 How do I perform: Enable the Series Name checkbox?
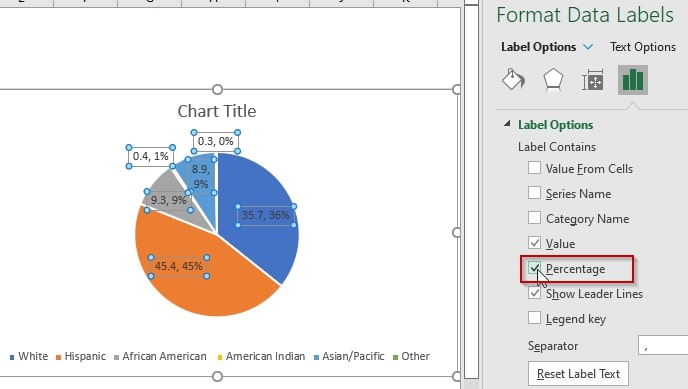(534, 193)
